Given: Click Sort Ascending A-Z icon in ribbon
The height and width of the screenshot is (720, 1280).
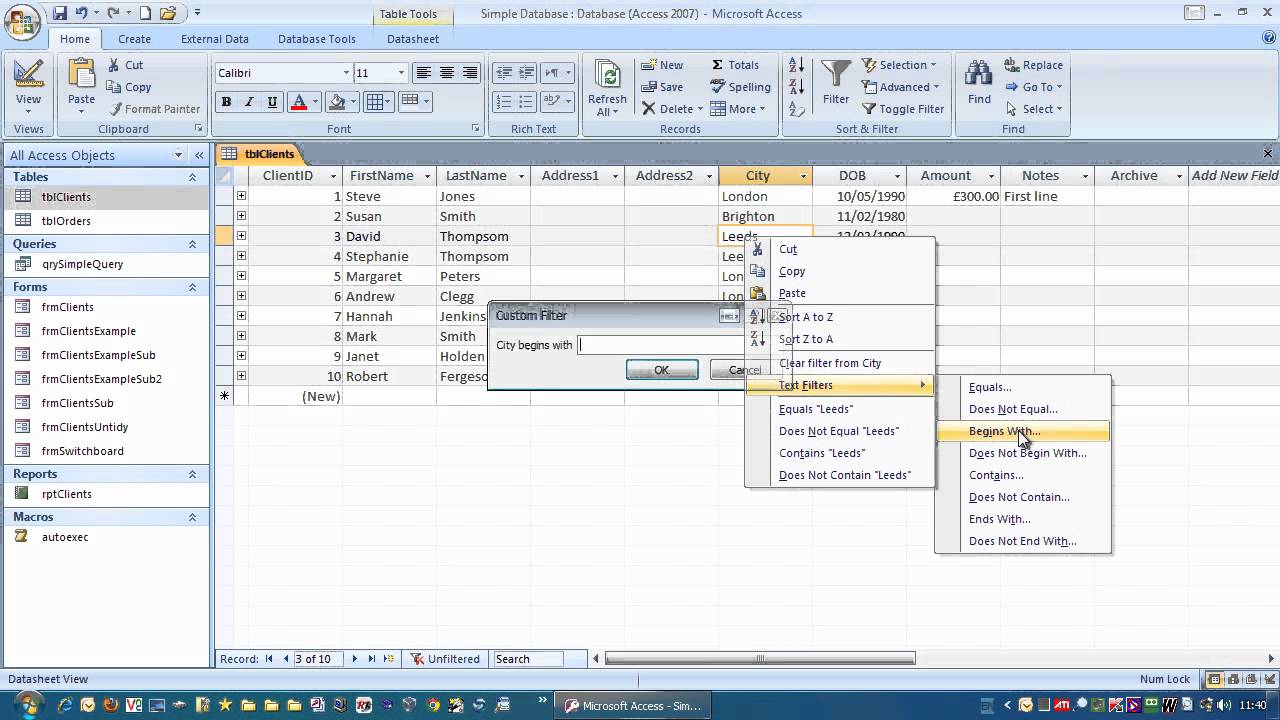Looking at the screenshot, I should [x=797, y=65].
